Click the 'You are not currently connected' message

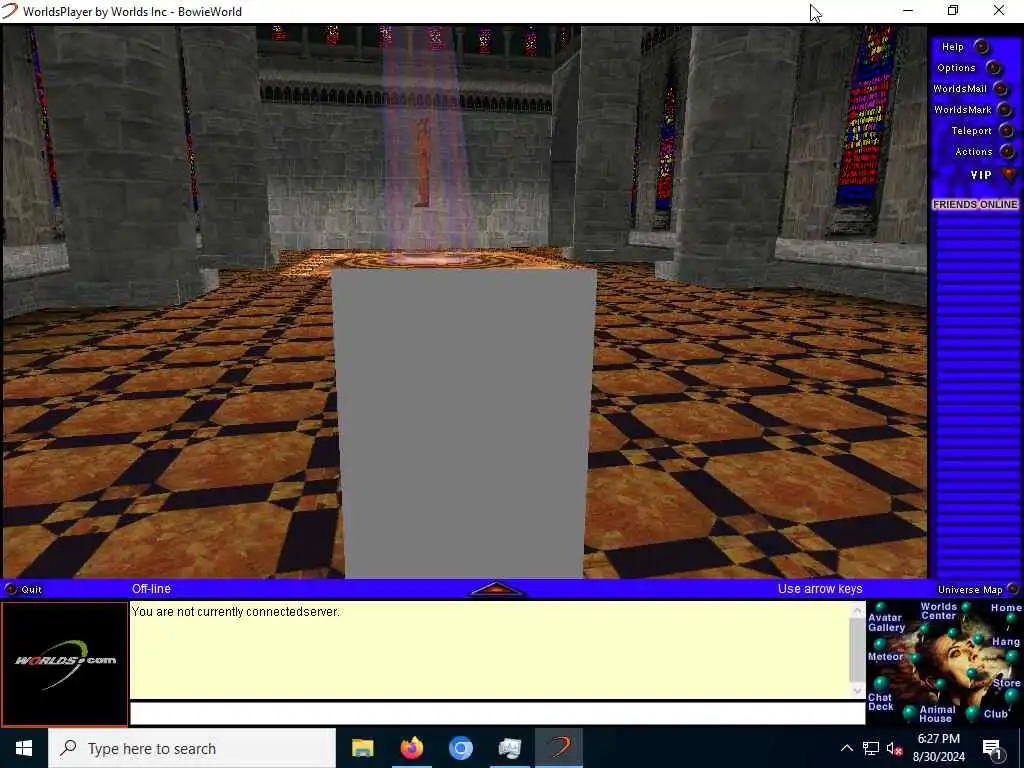(x=235, y=612)
